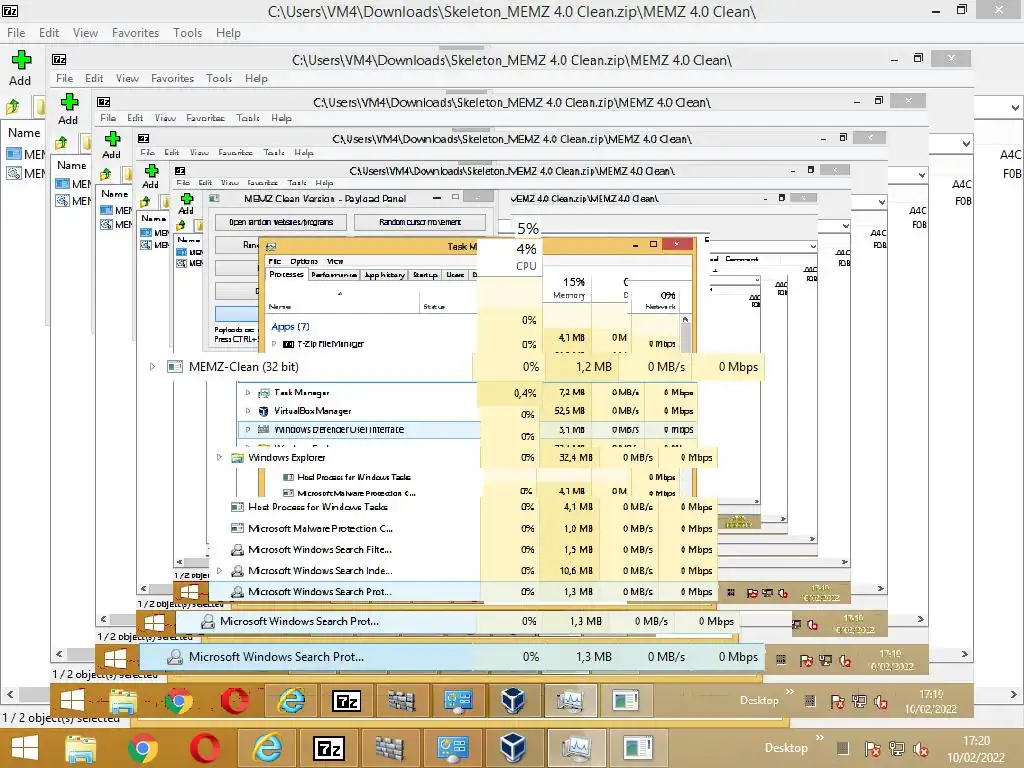Switch to Task Manager on real taskbar showing 17:20

575,748
